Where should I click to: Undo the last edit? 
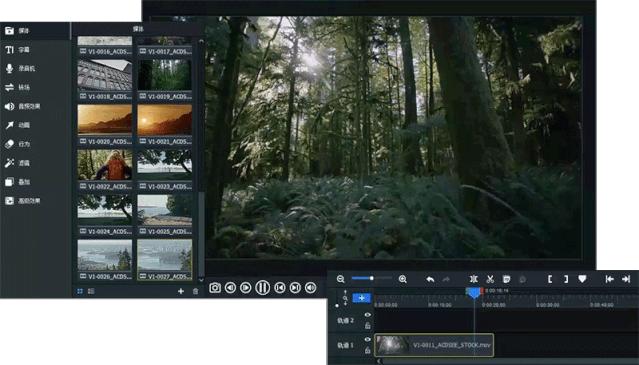click(430, 279)
